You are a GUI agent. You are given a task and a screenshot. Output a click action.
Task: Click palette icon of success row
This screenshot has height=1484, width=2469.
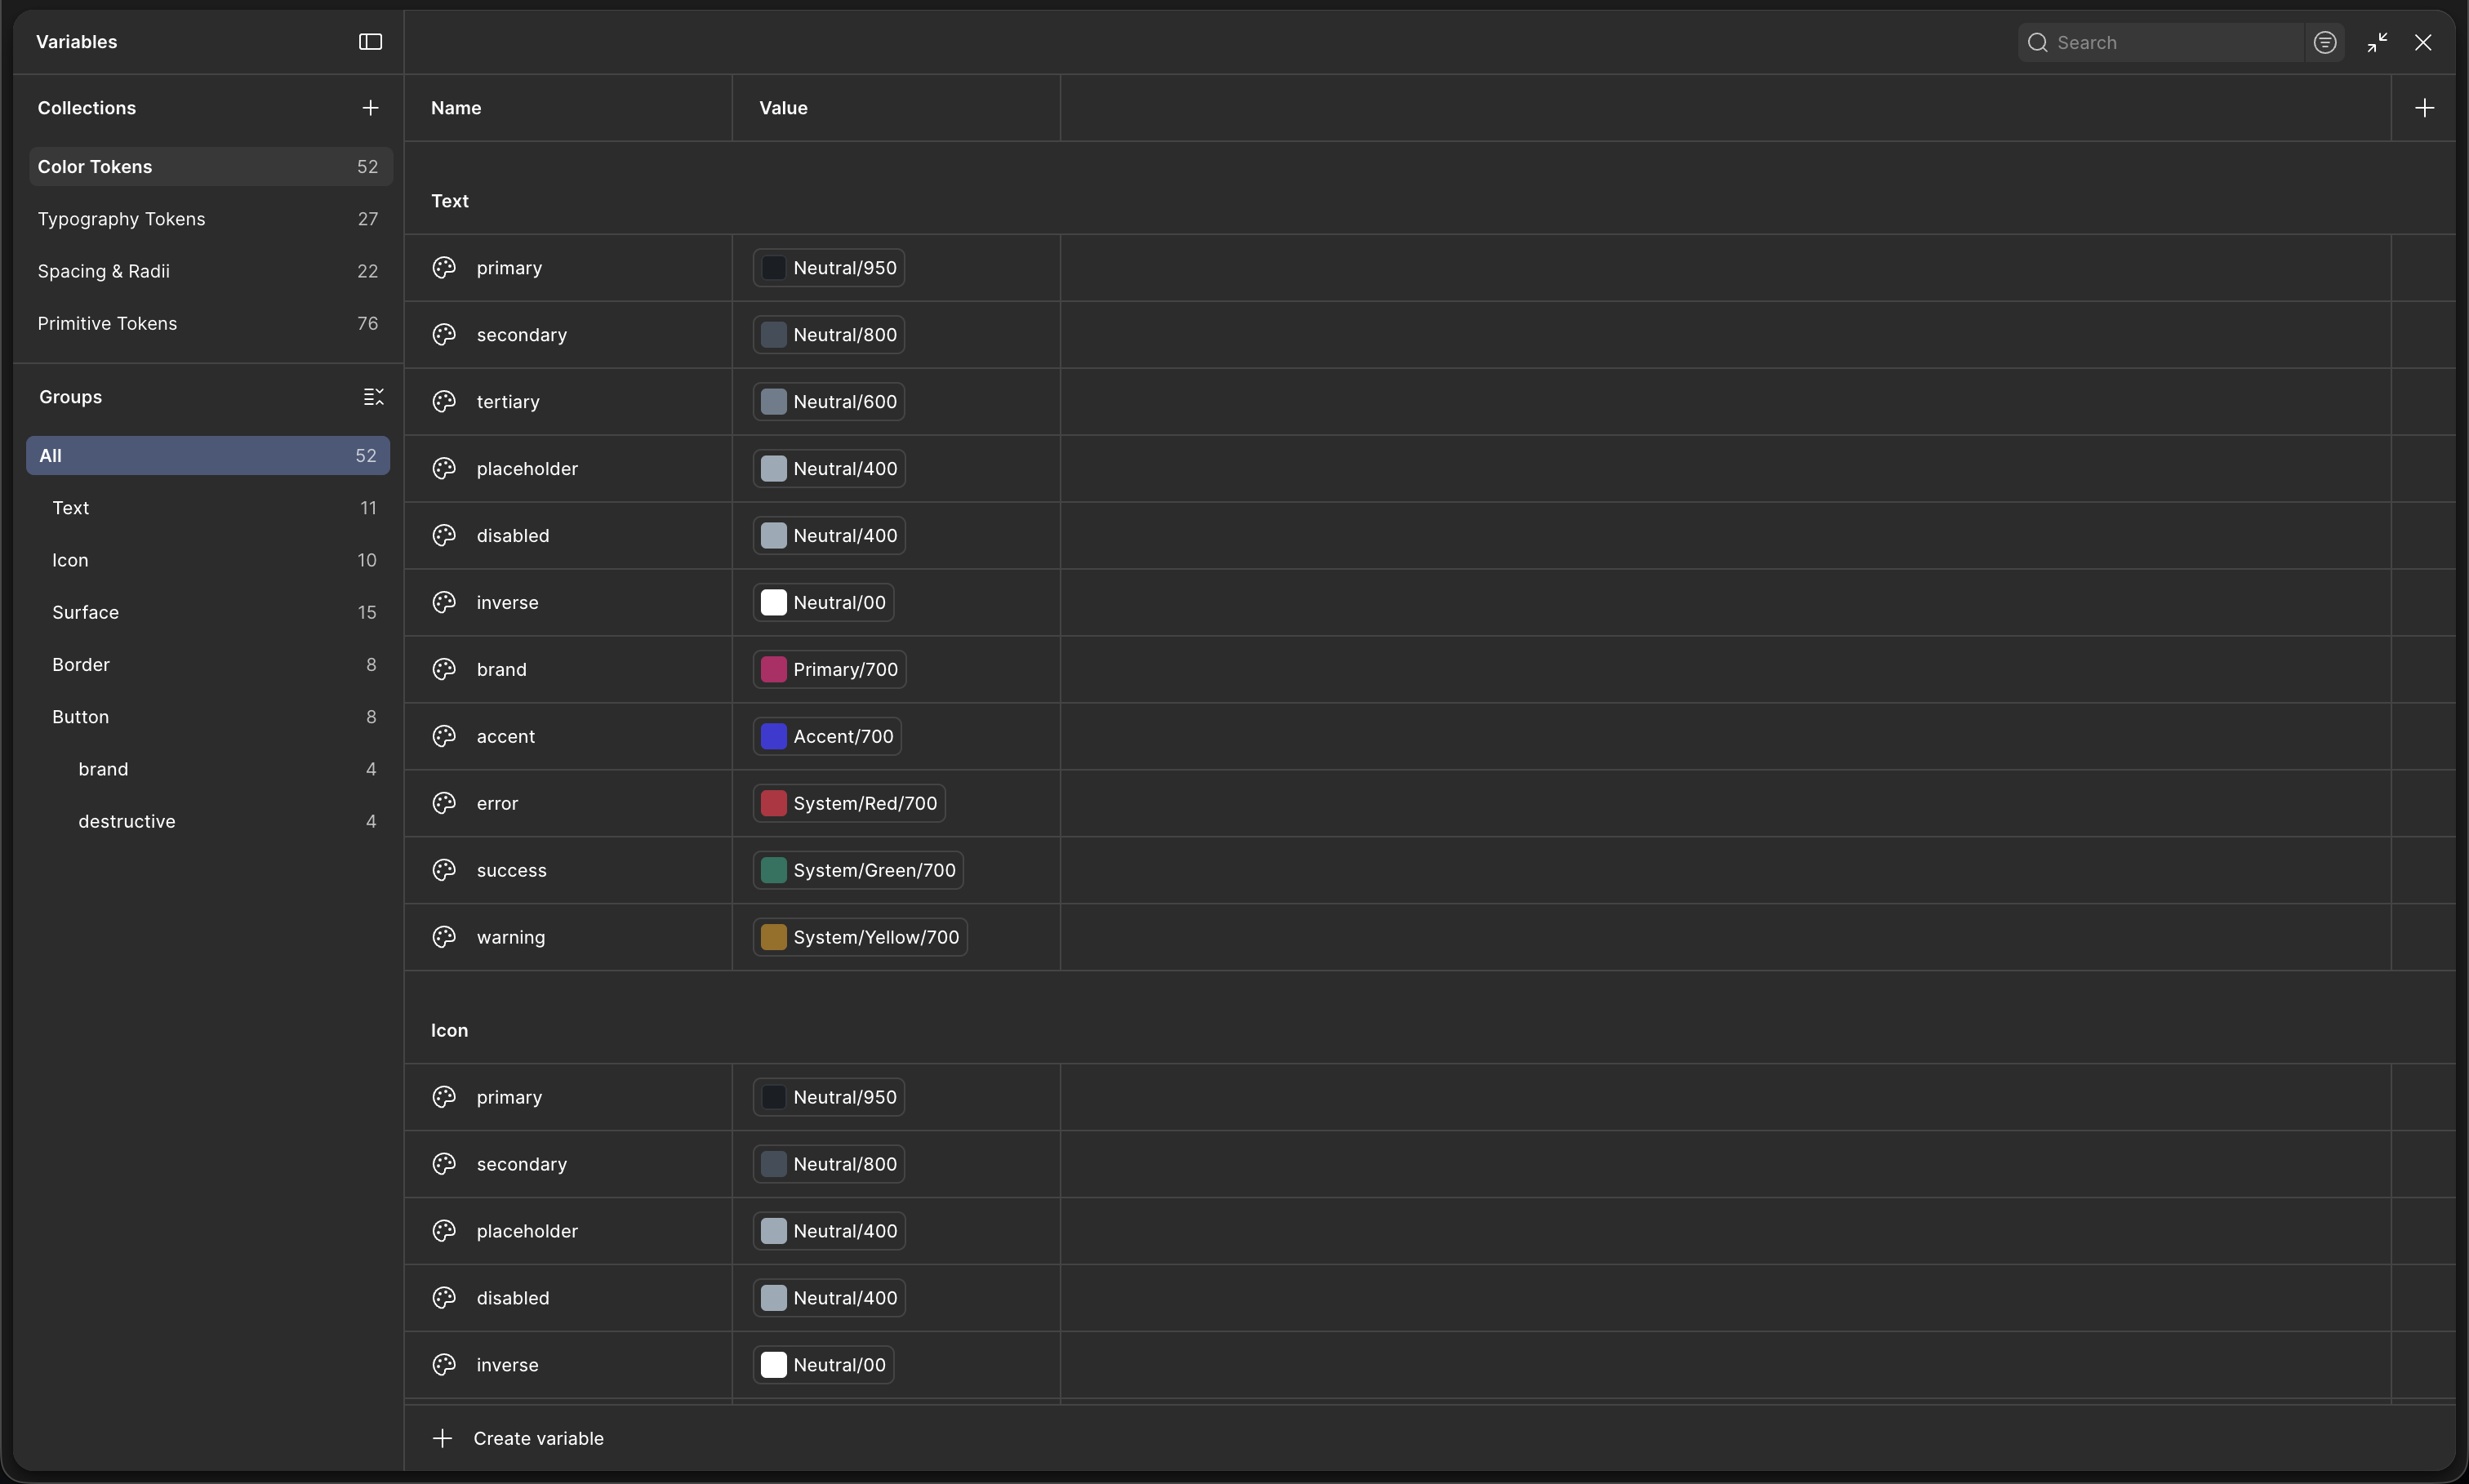point(444,871)
